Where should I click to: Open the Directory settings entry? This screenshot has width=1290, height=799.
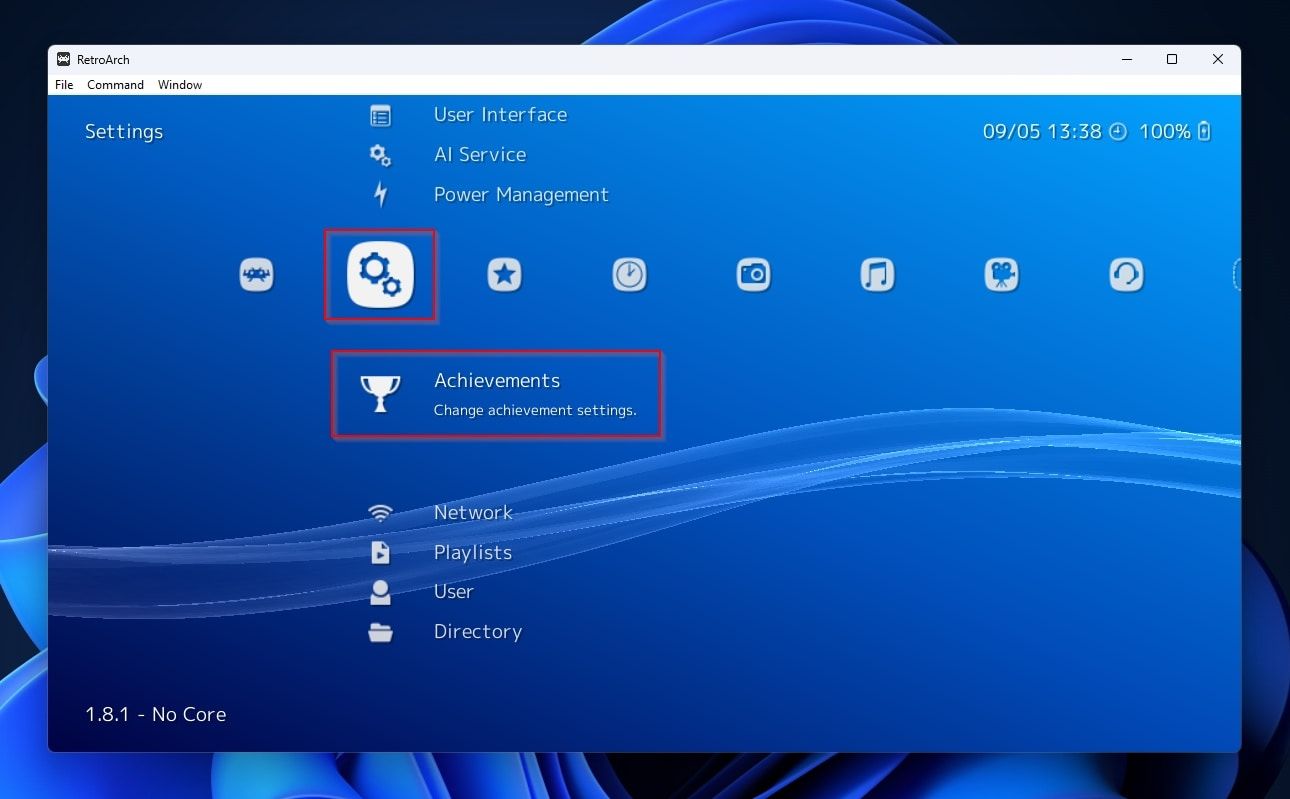point(477,631)
